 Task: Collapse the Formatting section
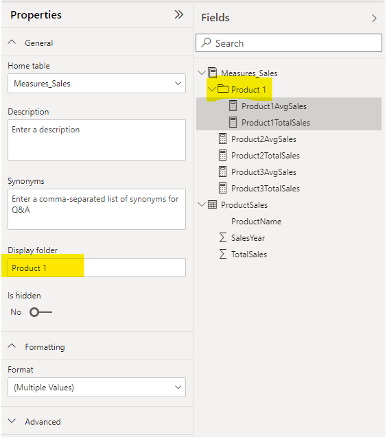(x=12, y=346)
